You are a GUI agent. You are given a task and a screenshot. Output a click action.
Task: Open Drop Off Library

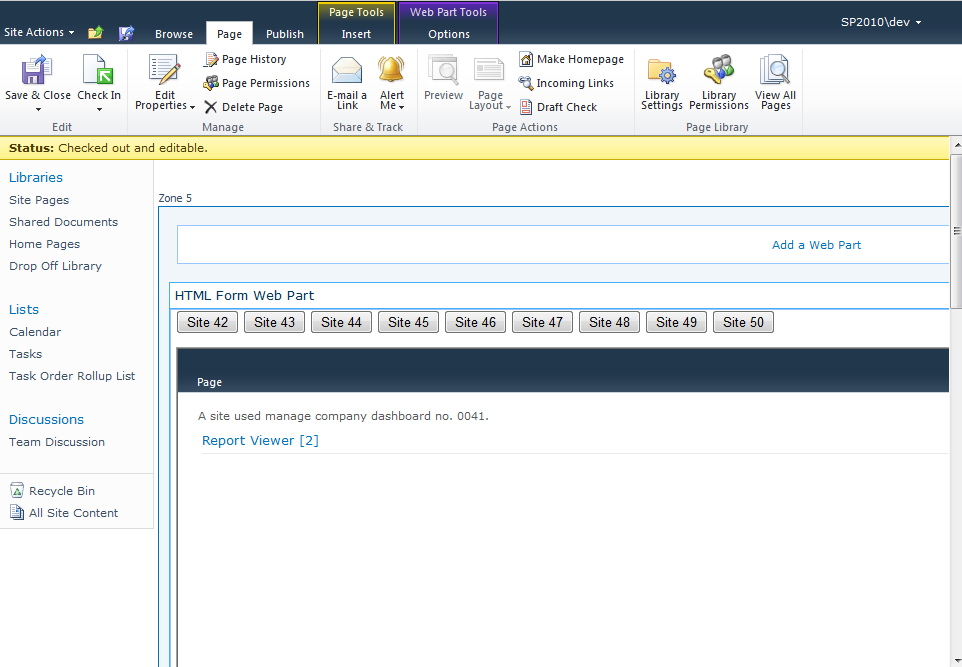pos(55,266)
